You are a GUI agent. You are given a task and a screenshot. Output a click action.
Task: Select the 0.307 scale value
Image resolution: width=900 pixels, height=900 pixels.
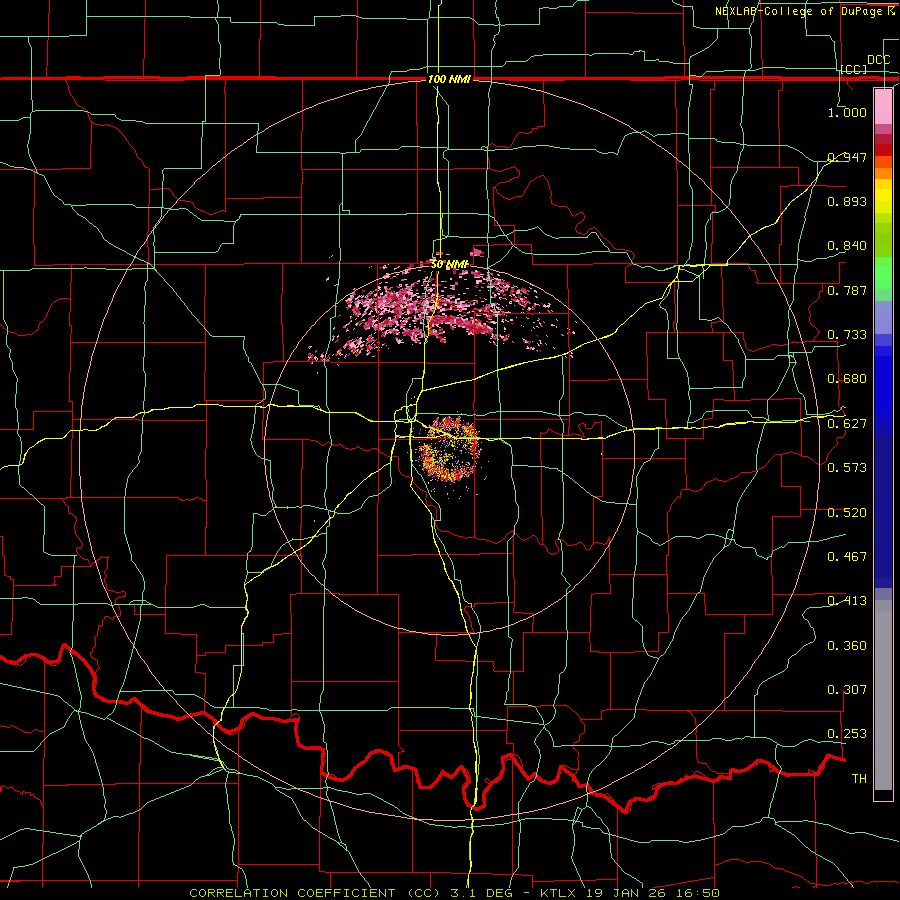pos(847,690)
